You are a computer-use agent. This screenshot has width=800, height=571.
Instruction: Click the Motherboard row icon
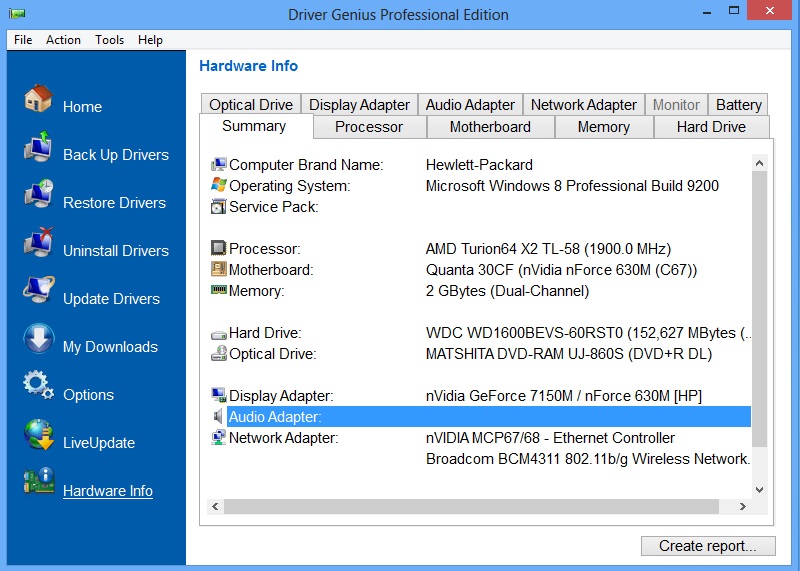click(x=218, y=269)
